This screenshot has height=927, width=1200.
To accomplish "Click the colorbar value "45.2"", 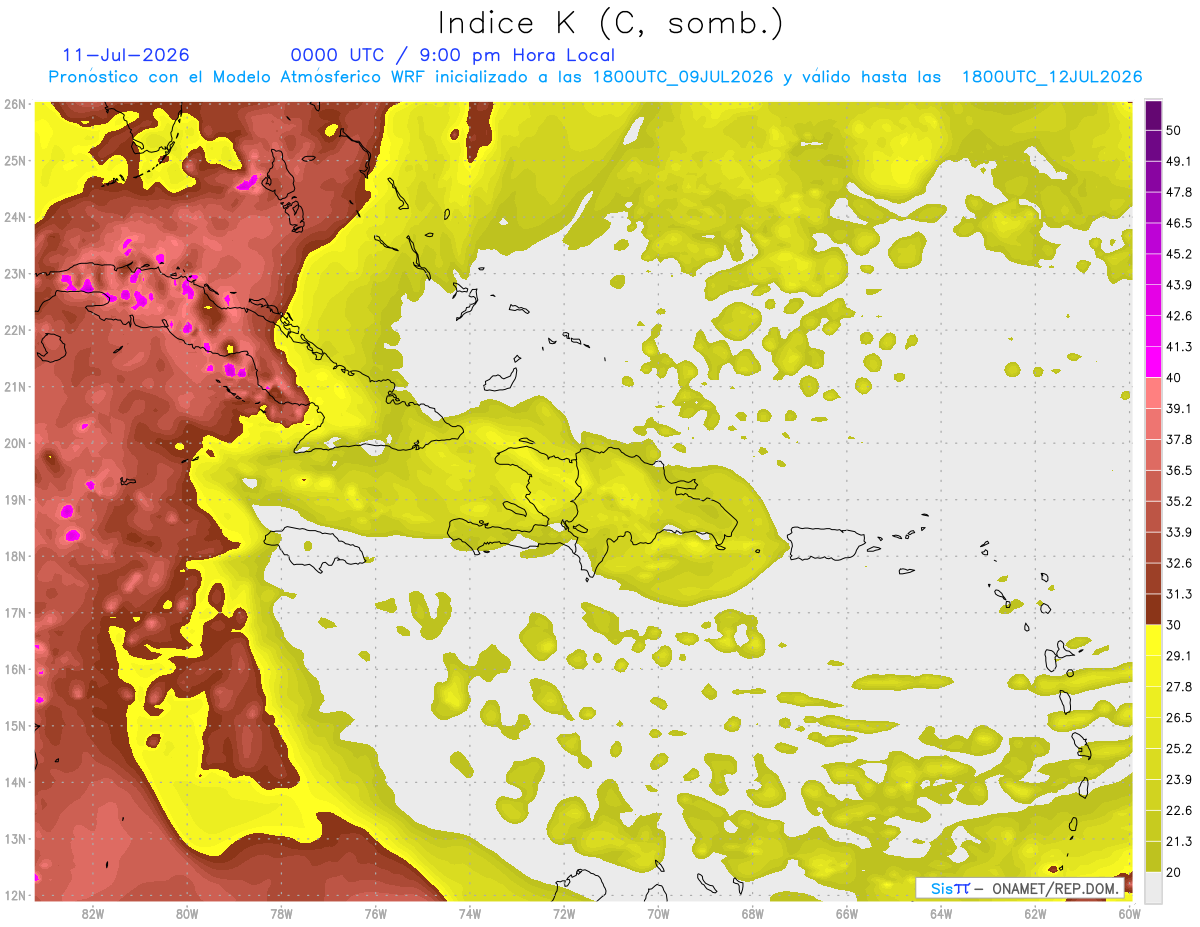I will pyautogui.click(x=1179, y=254).
